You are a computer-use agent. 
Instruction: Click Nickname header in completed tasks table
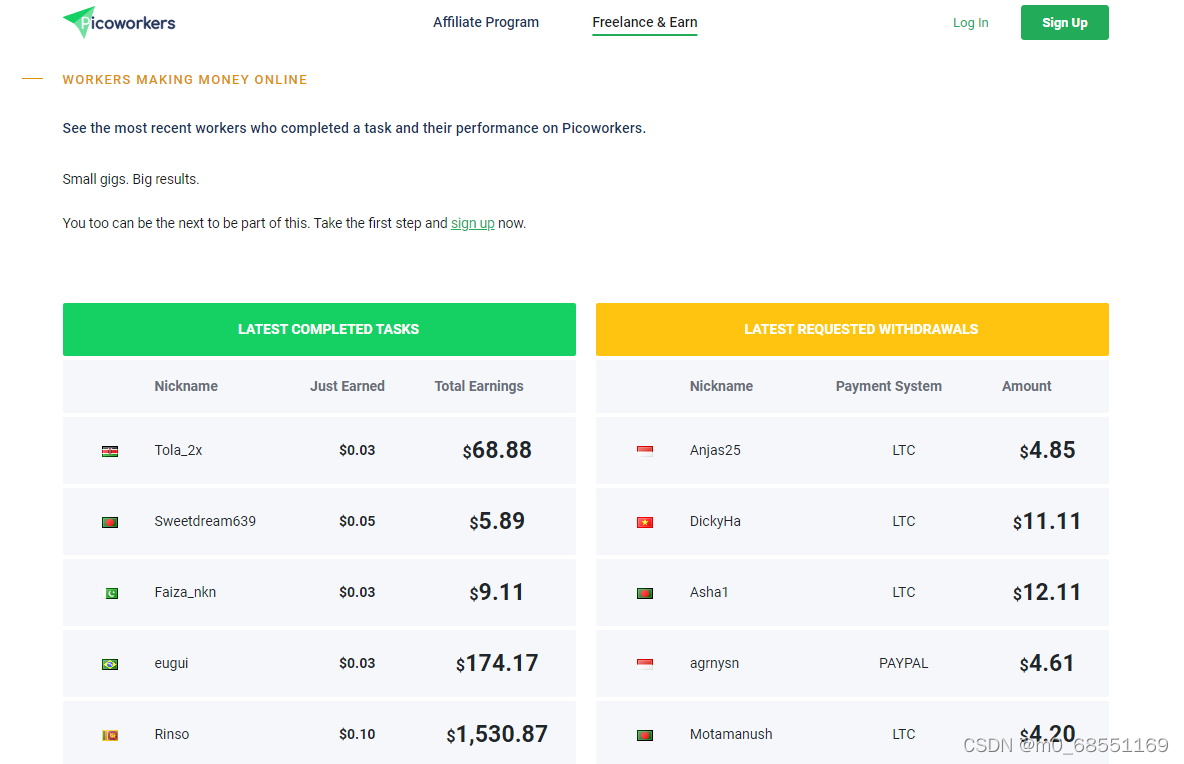click(187, 387)
